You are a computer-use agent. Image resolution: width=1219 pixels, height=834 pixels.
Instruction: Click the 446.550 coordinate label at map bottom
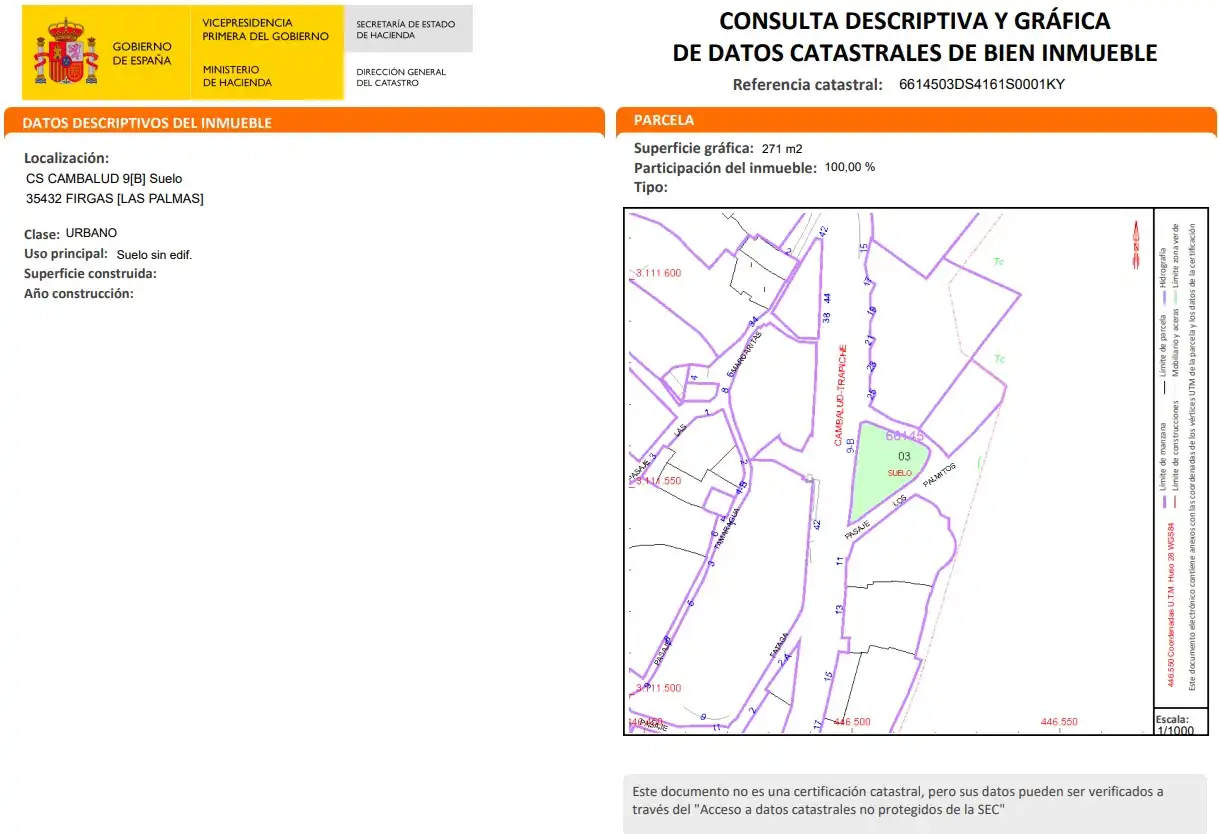1060,722
